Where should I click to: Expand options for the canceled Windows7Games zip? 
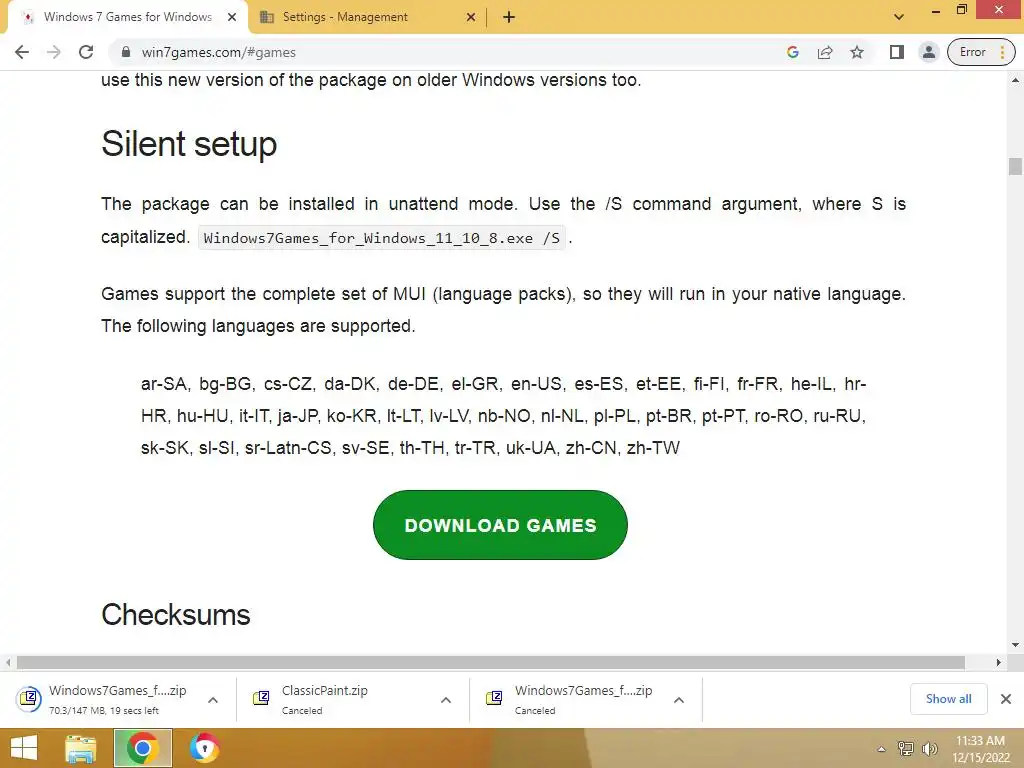pyautogui.click(x=679, y=700)
